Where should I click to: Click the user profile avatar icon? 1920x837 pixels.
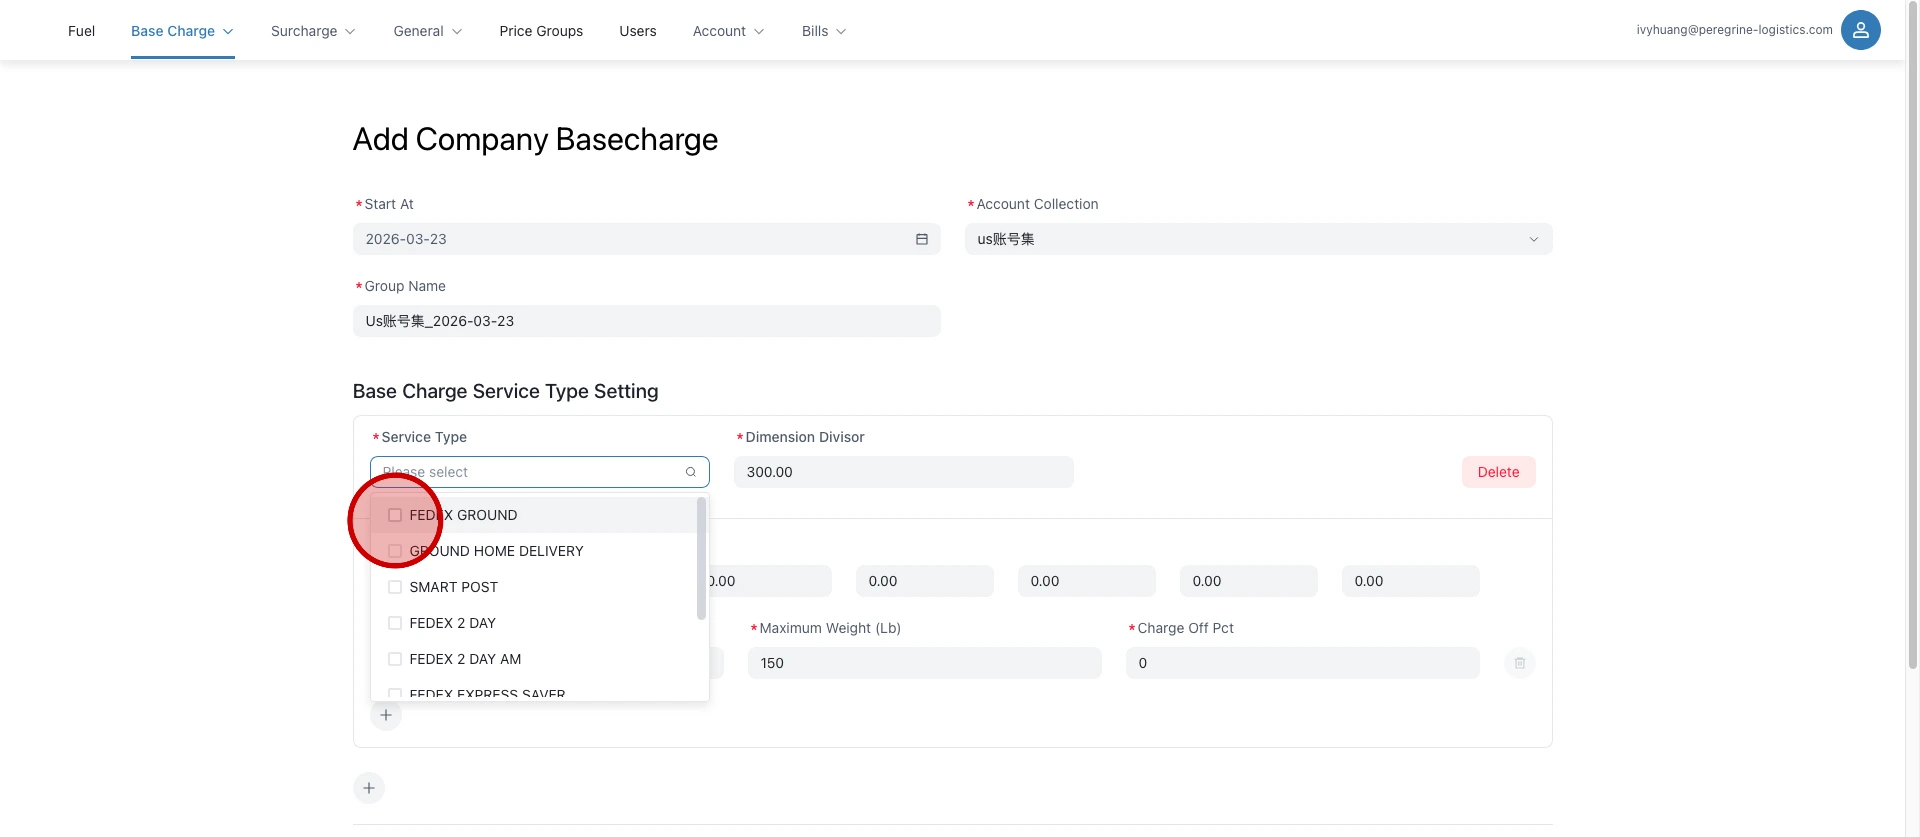(x=1860, y=30)
